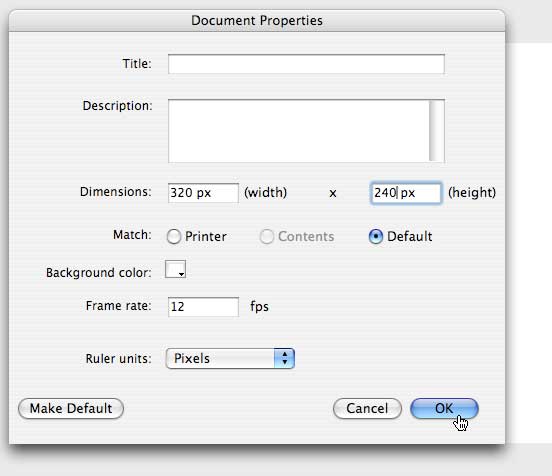Click the Description box scrollbar track
Screen dimensions: 552x476
[437, 131]
